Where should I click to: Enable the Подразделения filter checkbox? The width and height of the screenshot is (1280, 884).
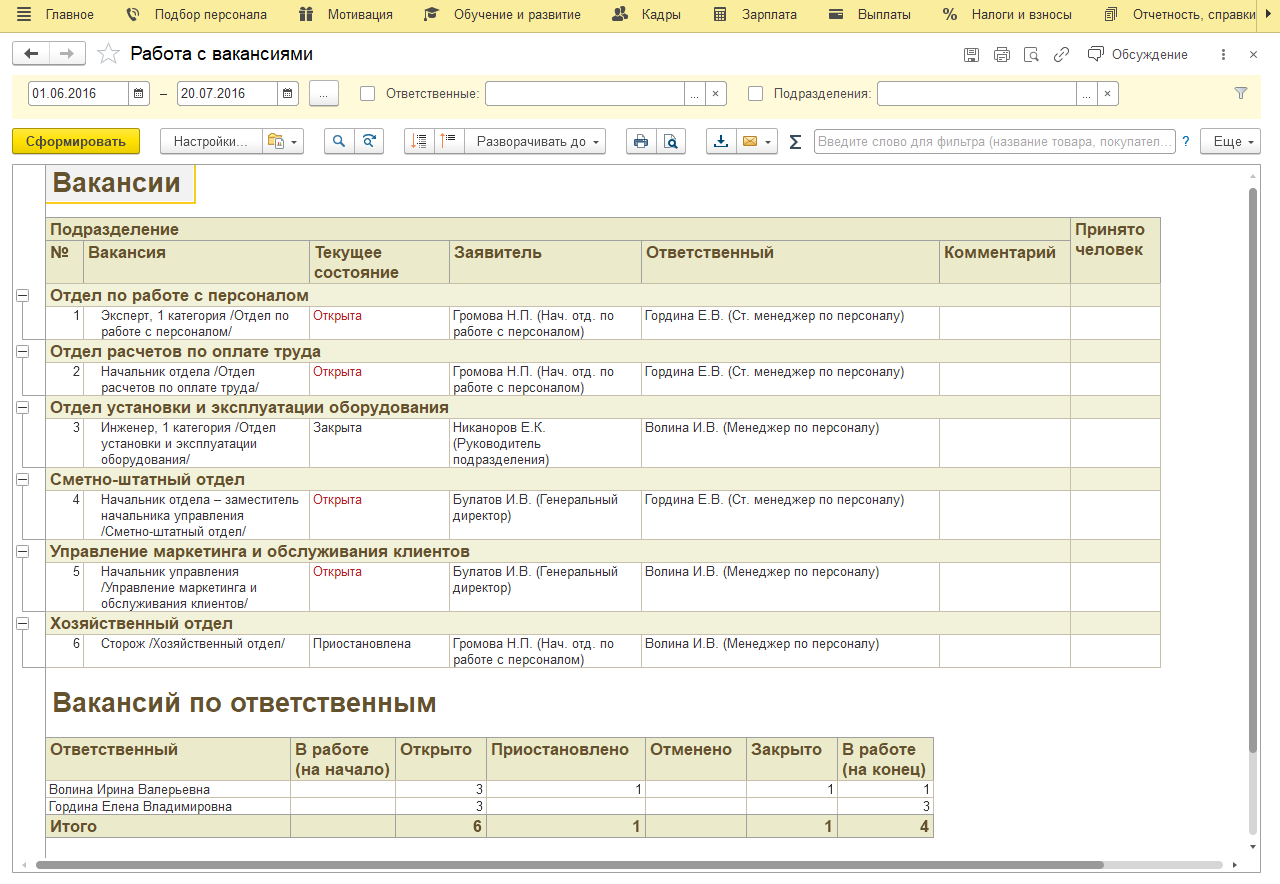click(x=755, y=93)
